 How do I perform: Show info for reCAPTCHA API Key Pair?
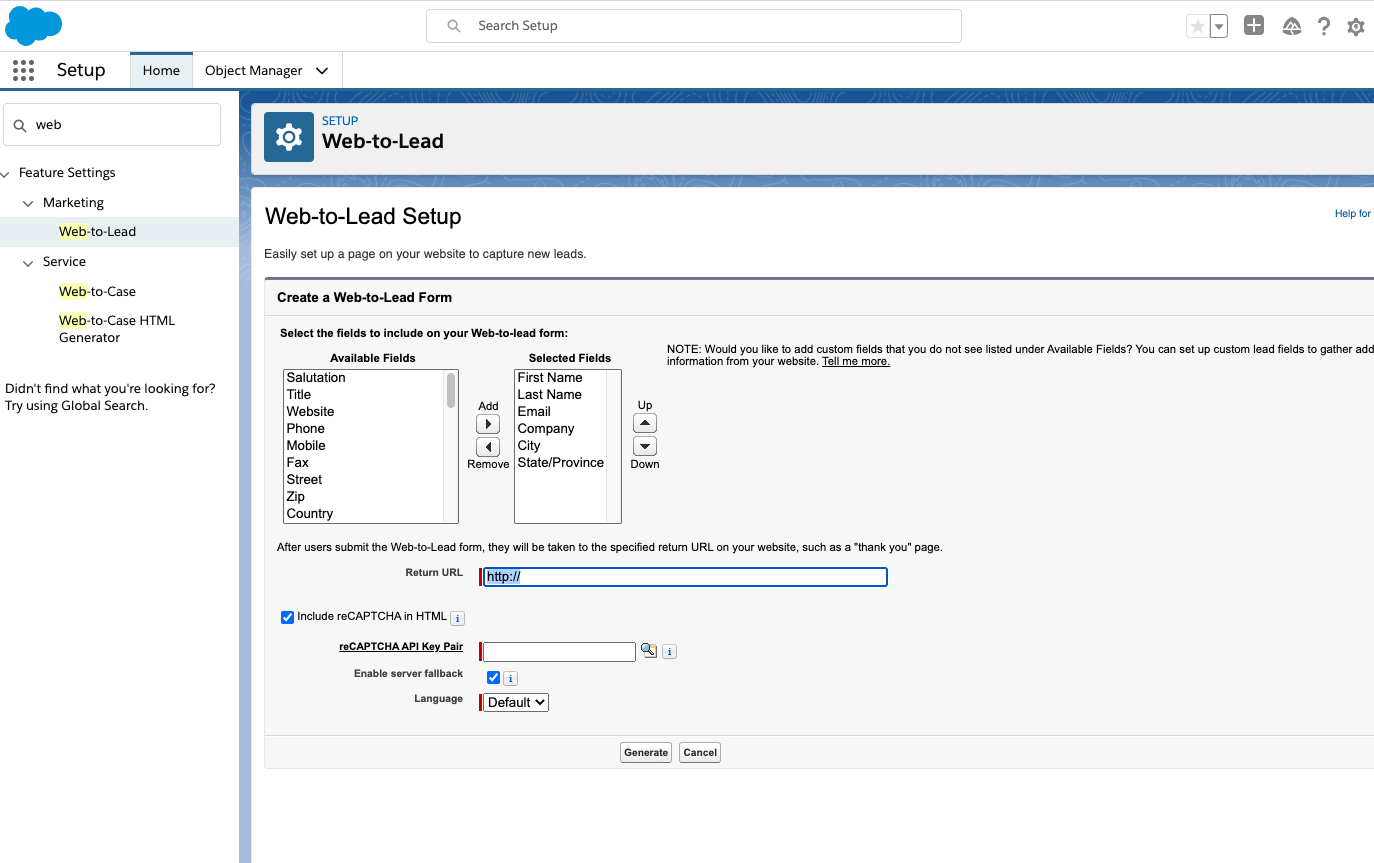coord(670,652)
